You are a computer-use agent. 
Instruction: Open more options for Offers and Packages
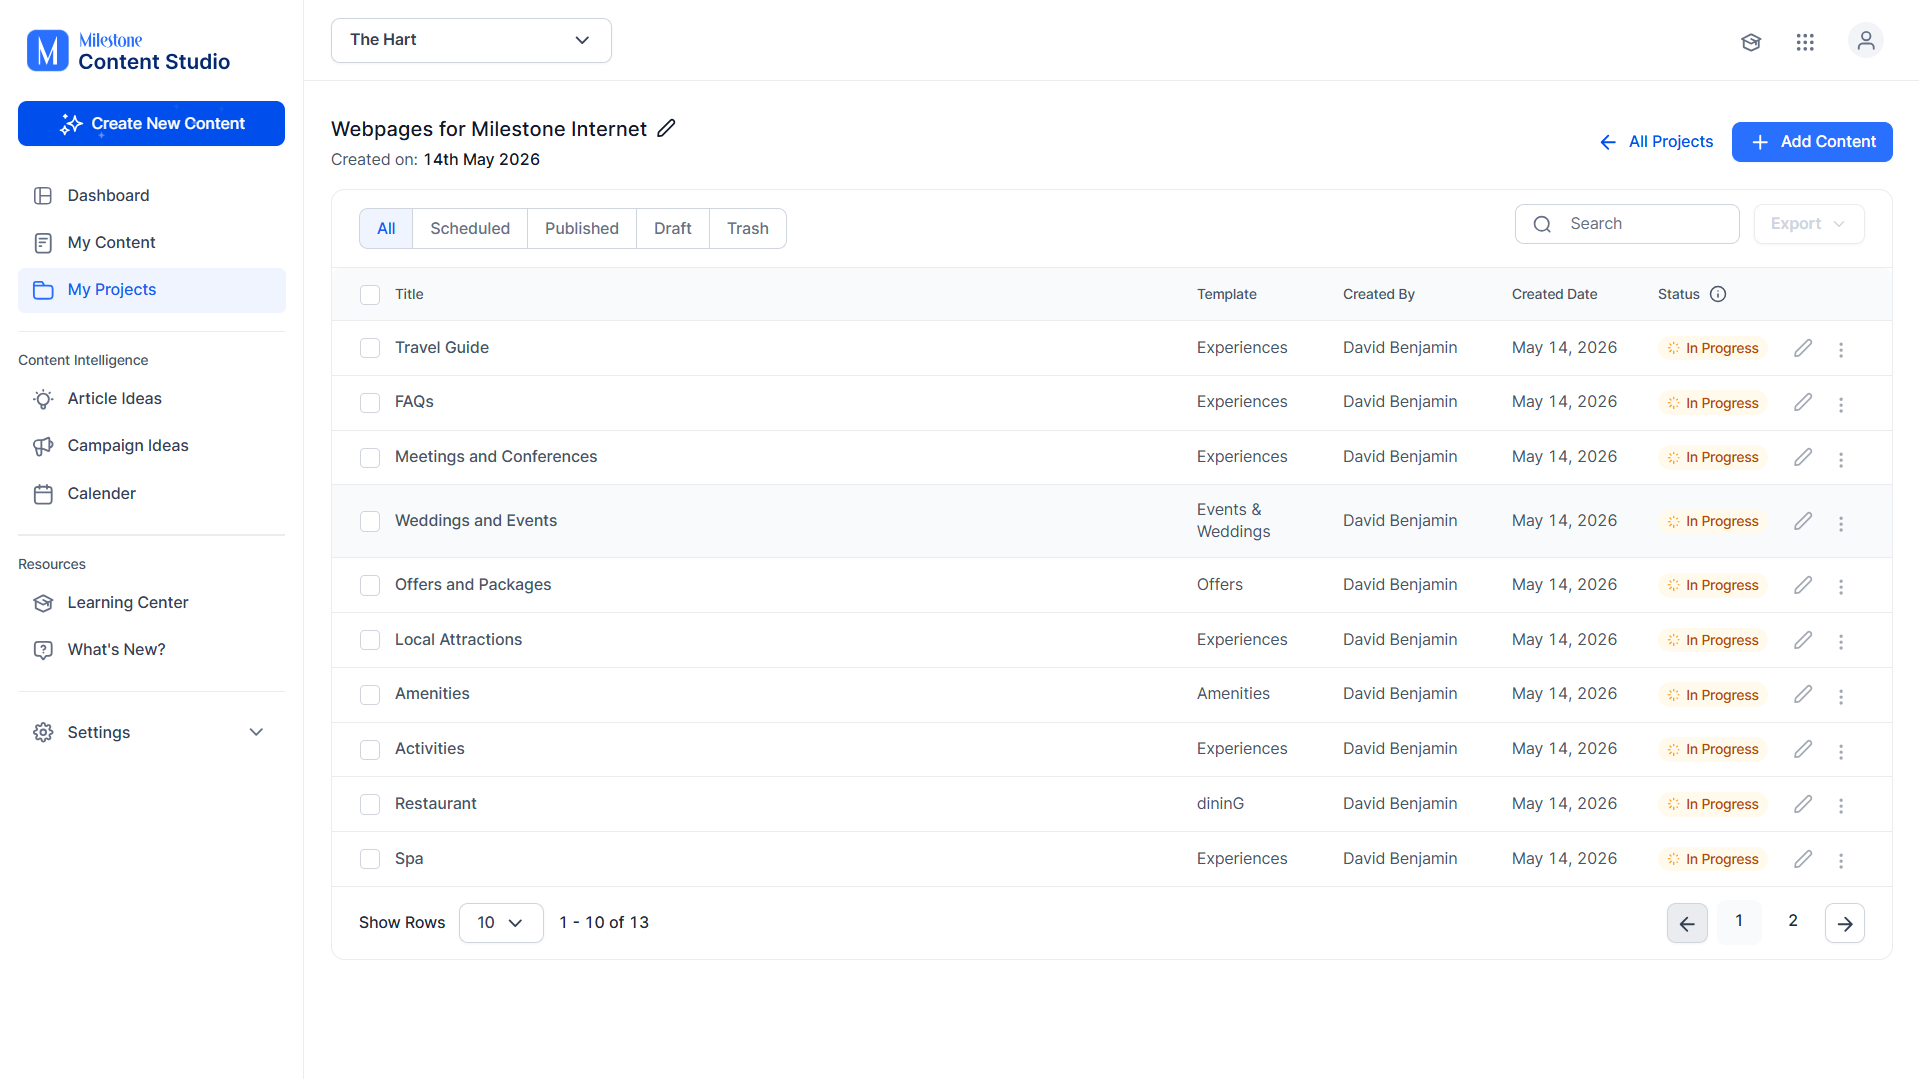1841,586
